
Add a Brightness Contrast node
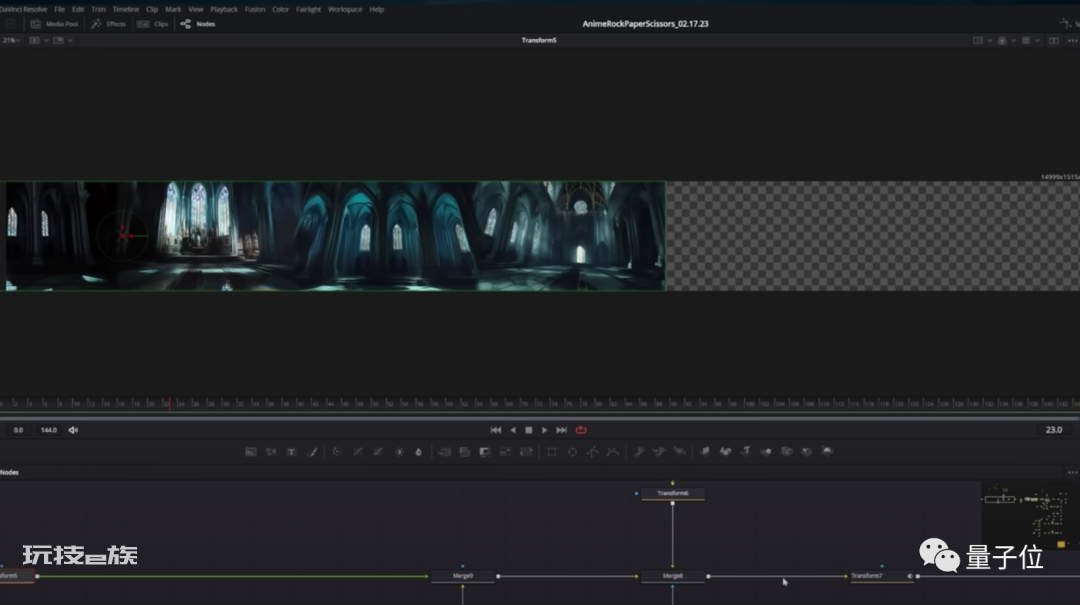point(399,451)
